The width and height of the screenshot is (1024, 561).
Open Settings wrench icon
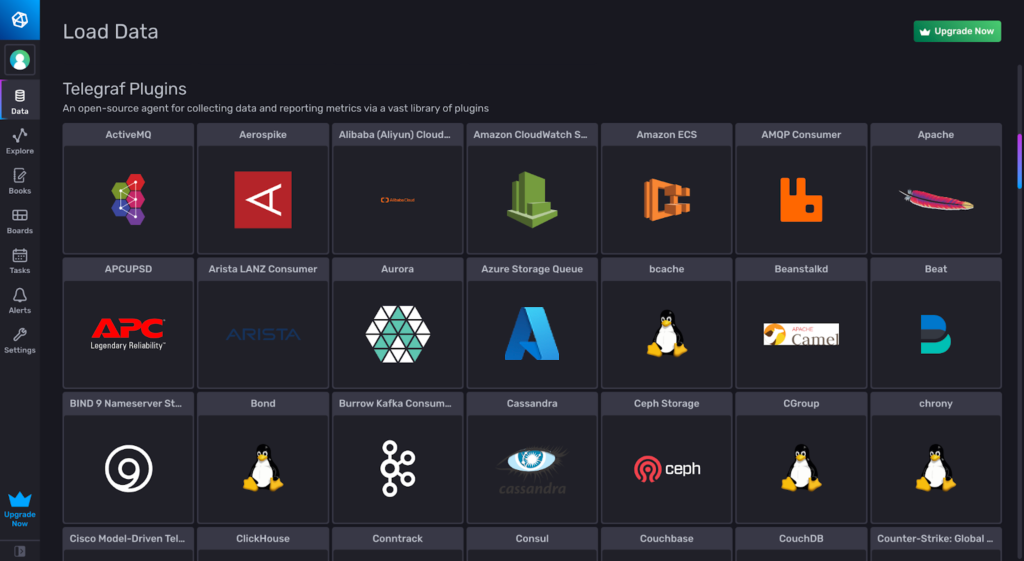20,340
